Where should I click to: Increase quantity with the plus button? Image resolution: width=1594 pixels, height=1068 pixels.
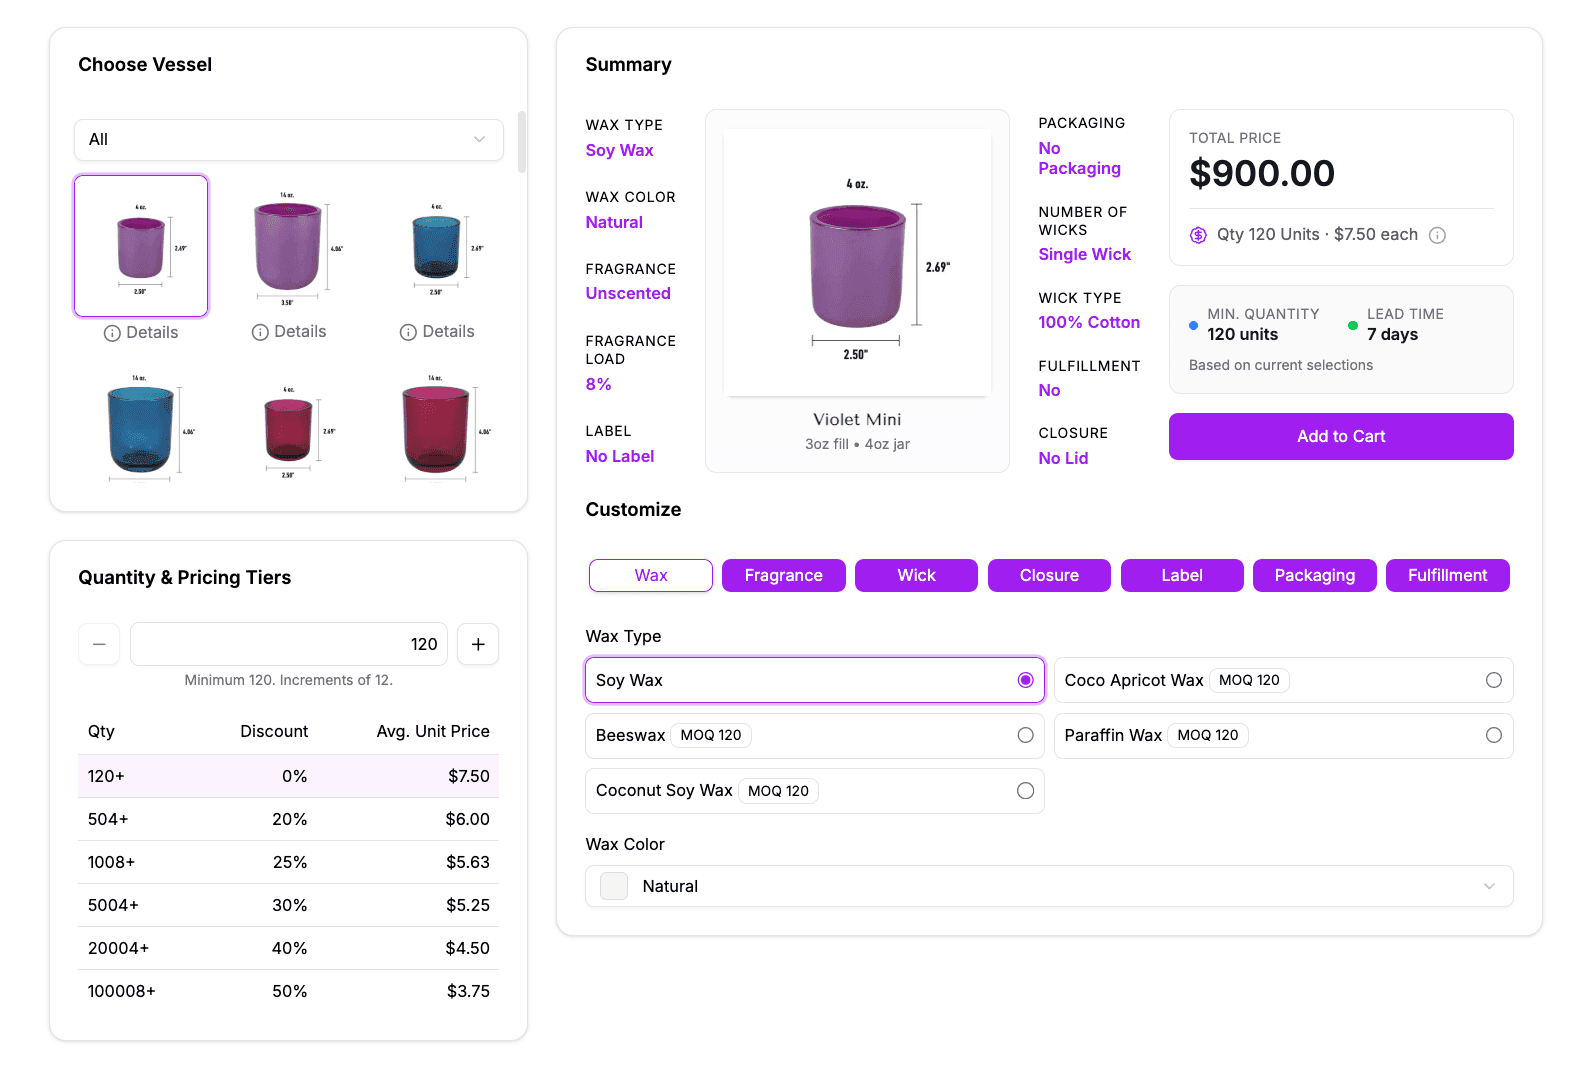coord(478,644)
